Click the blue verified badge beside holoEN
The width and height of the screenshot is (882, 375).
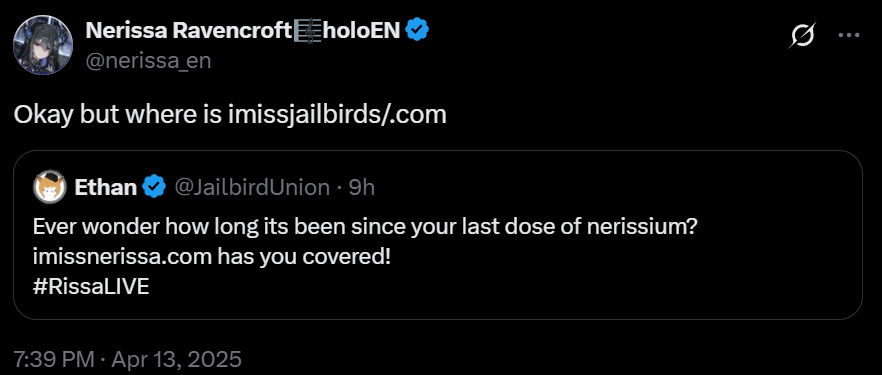pos(417,31)
